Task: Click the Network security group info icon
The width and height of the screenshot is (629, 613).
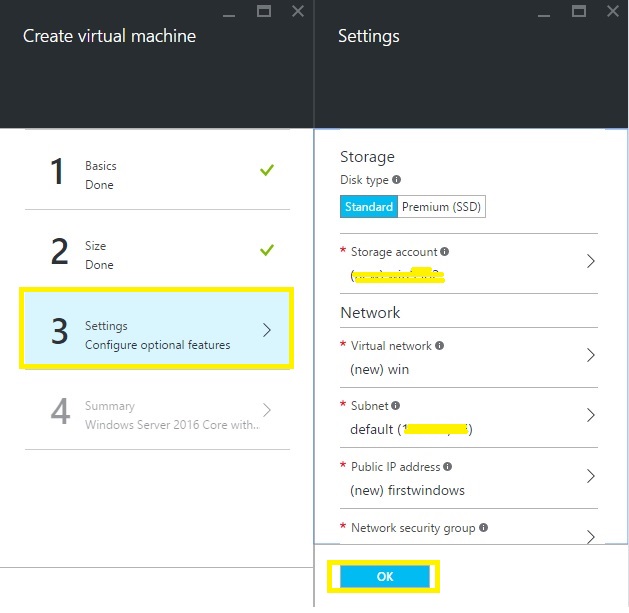Action: [x=484, y=527]
